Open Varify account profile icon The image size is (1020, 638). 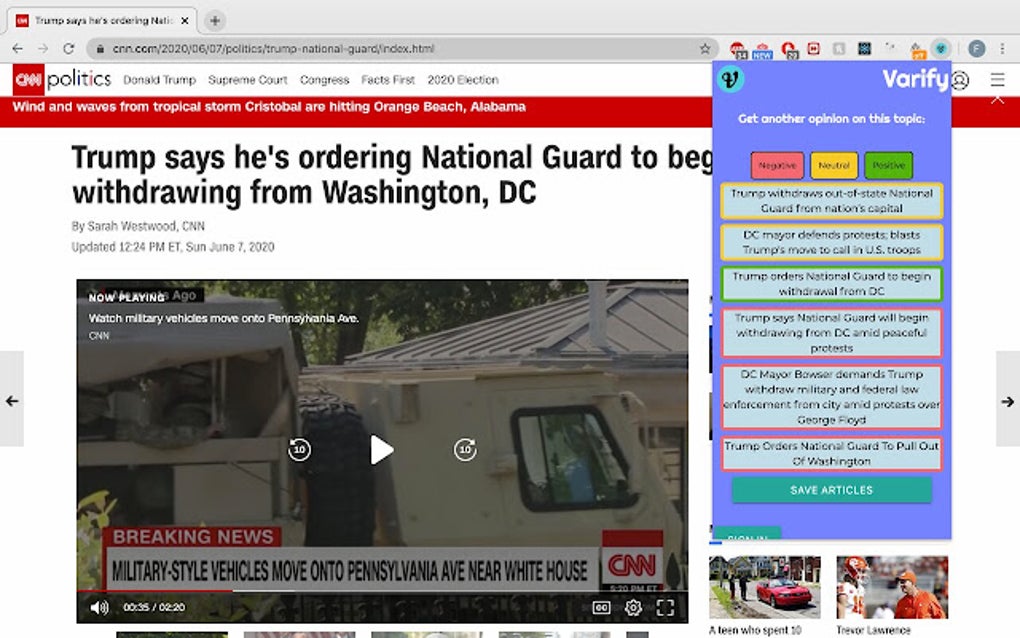[x=960, y=81]
